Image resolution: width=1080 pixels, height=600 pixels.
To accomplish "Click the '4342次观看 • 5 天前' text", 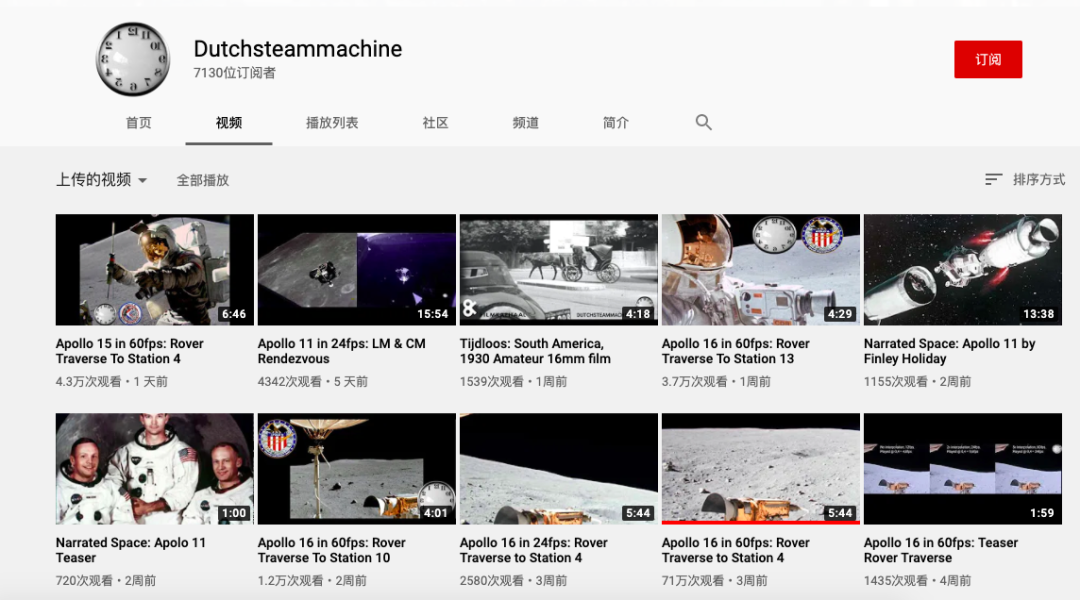I will pyautogui.click(x=313, y=382).
